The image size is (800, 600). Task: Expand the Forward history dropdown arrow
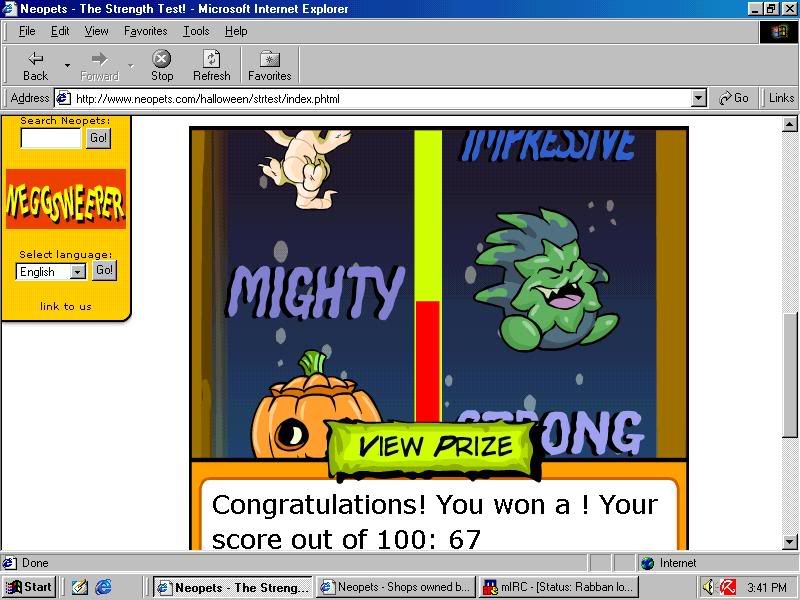[131, 66]
